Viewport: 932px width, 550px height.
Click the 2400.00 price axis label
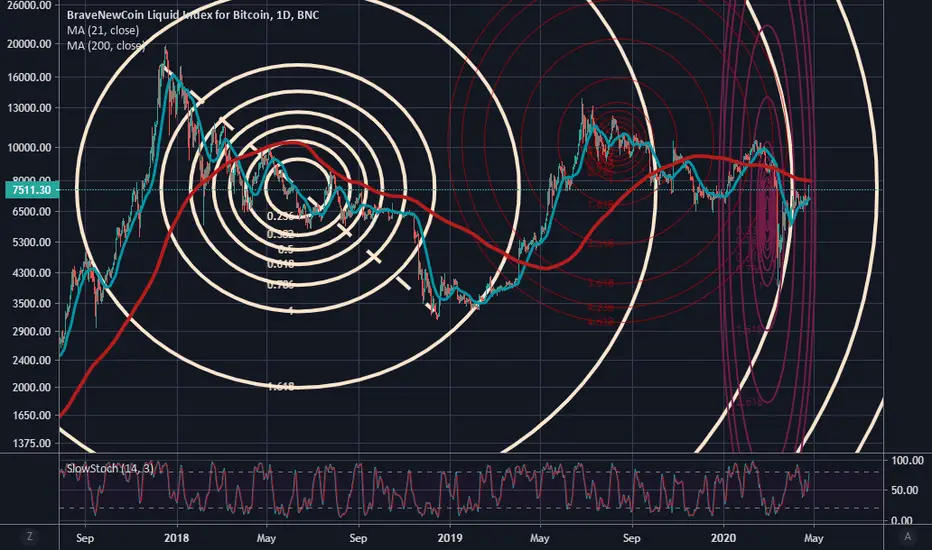click(32, 360)
